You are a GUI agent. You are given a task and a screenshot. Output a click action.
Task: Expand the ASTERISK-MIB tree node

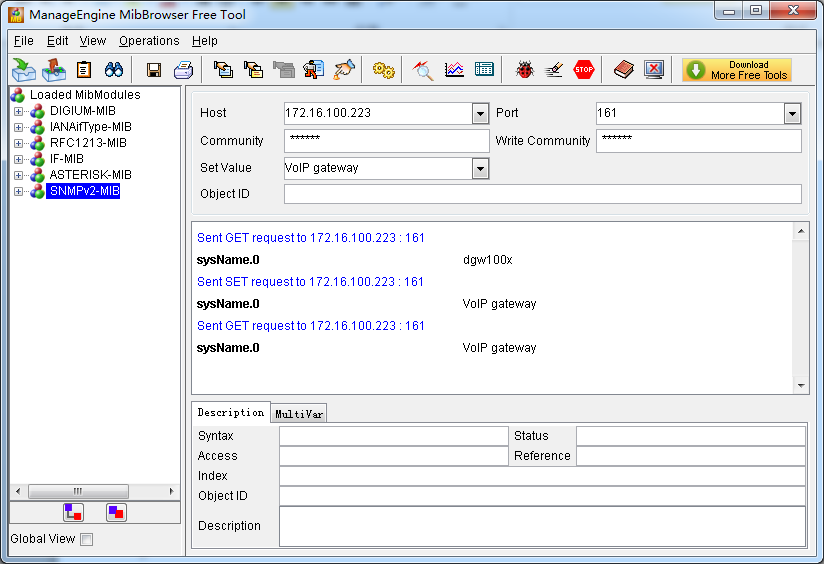[x=18, y=175]
